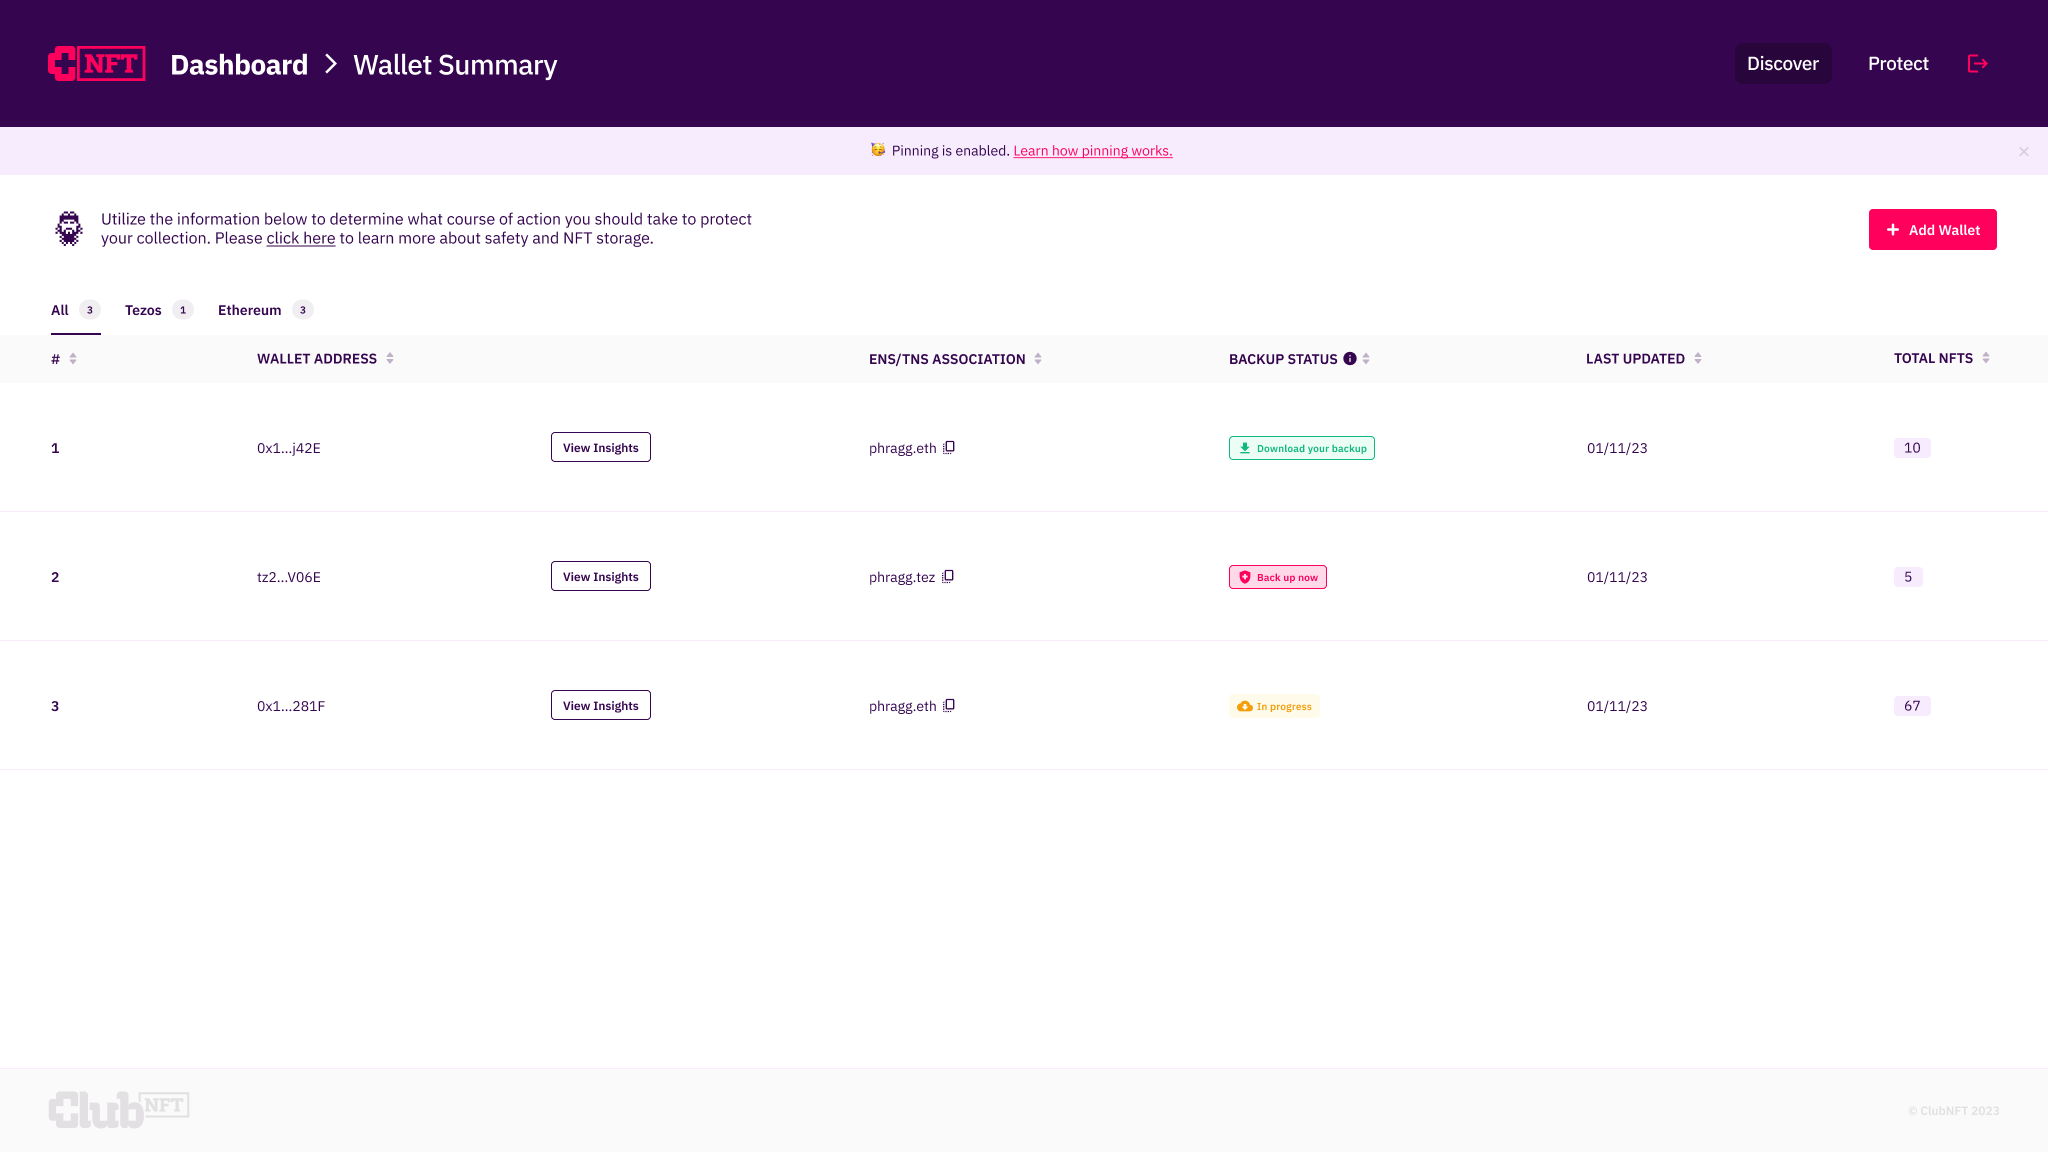2048x1152 pixels.
Task: Sort table by row number column
Action: coord(73,359)
